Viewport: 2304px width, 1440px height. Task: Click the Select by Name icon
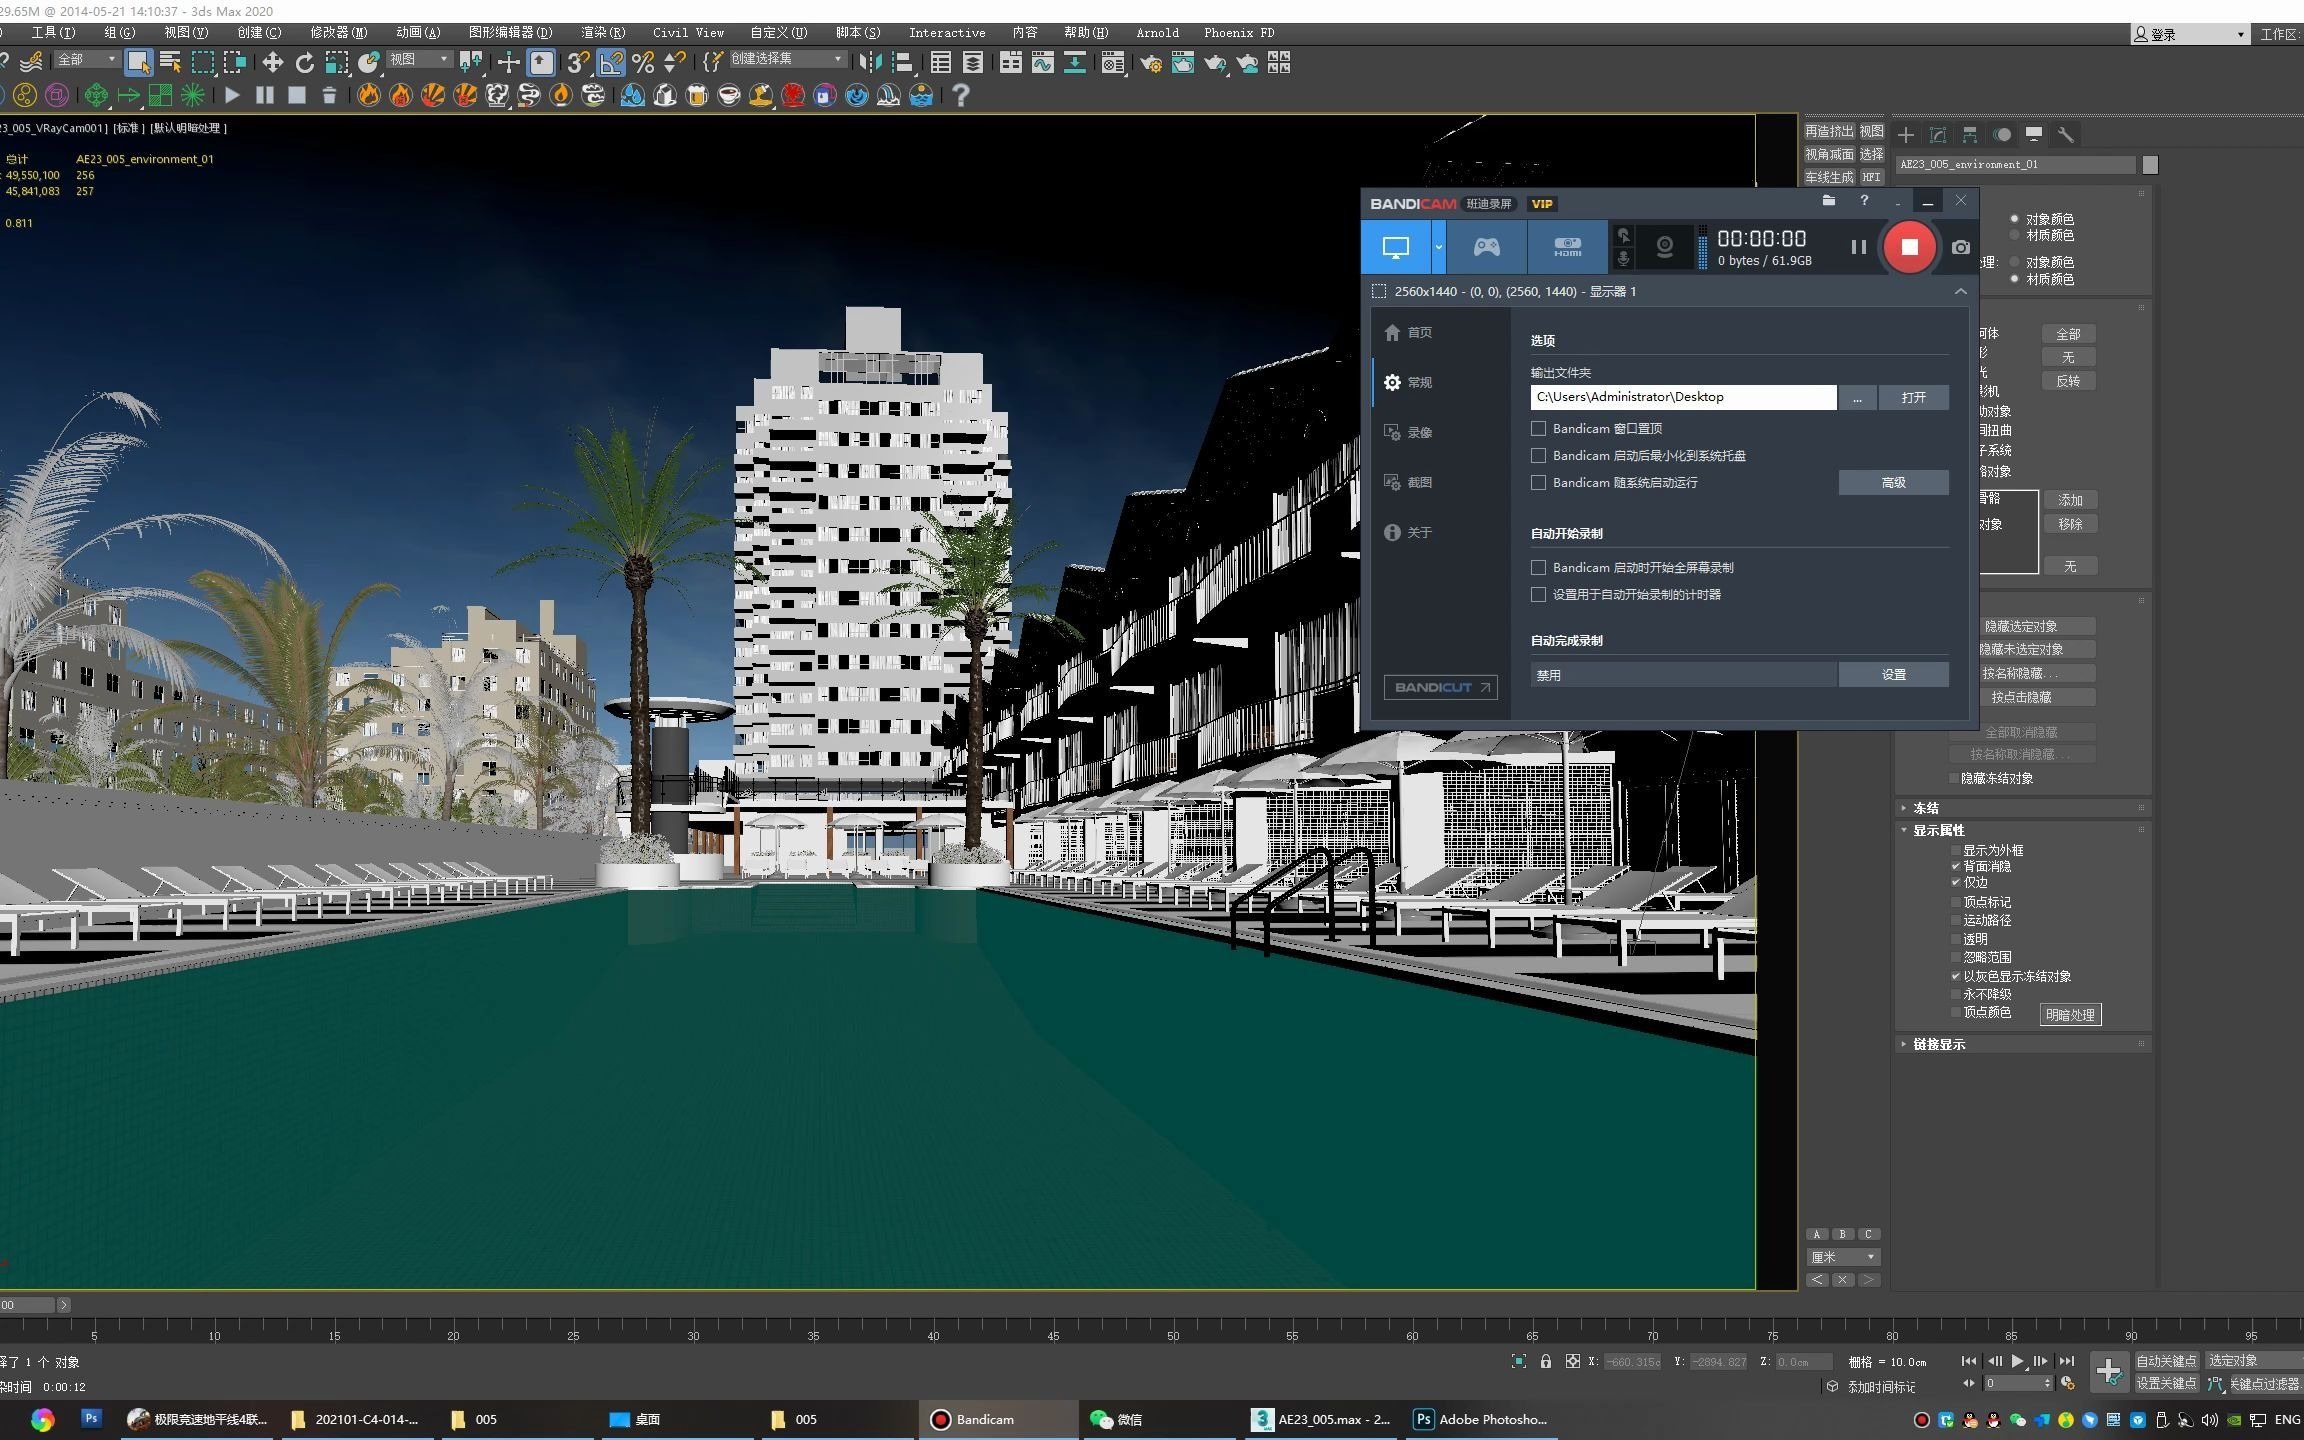click(170, 63)
